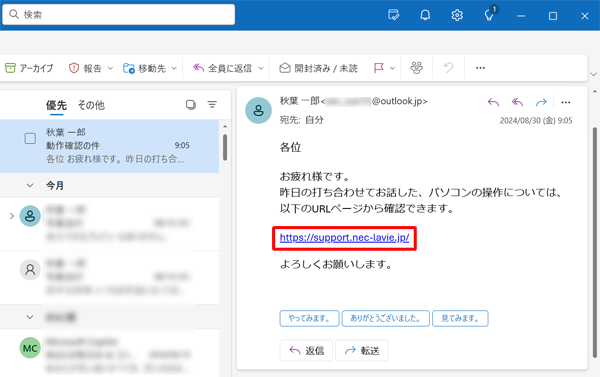Open the My Day calendar-check icon
Viewport: 600px width, 377px height.
(393, 15)
